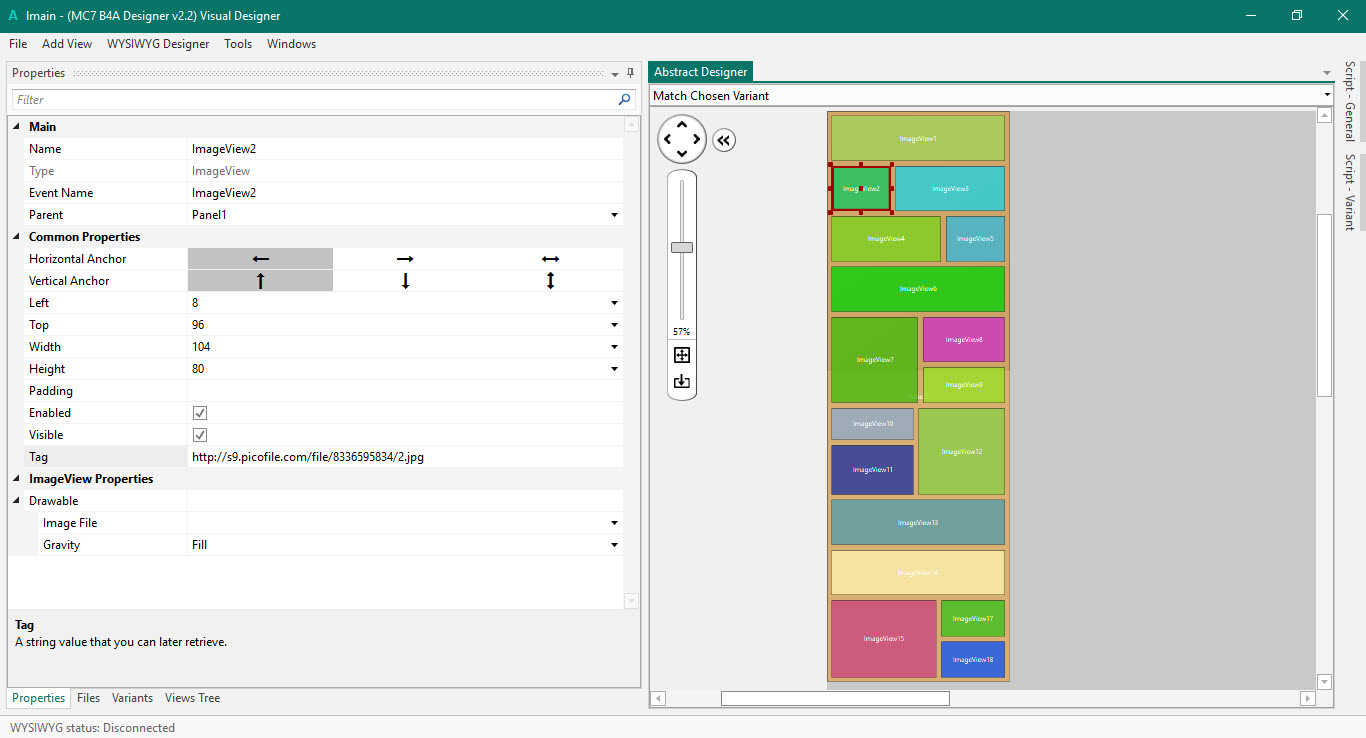The image size is (1366, 738).
Task: Set horizontal anchor to right arrow
Action: pos(405,259)
